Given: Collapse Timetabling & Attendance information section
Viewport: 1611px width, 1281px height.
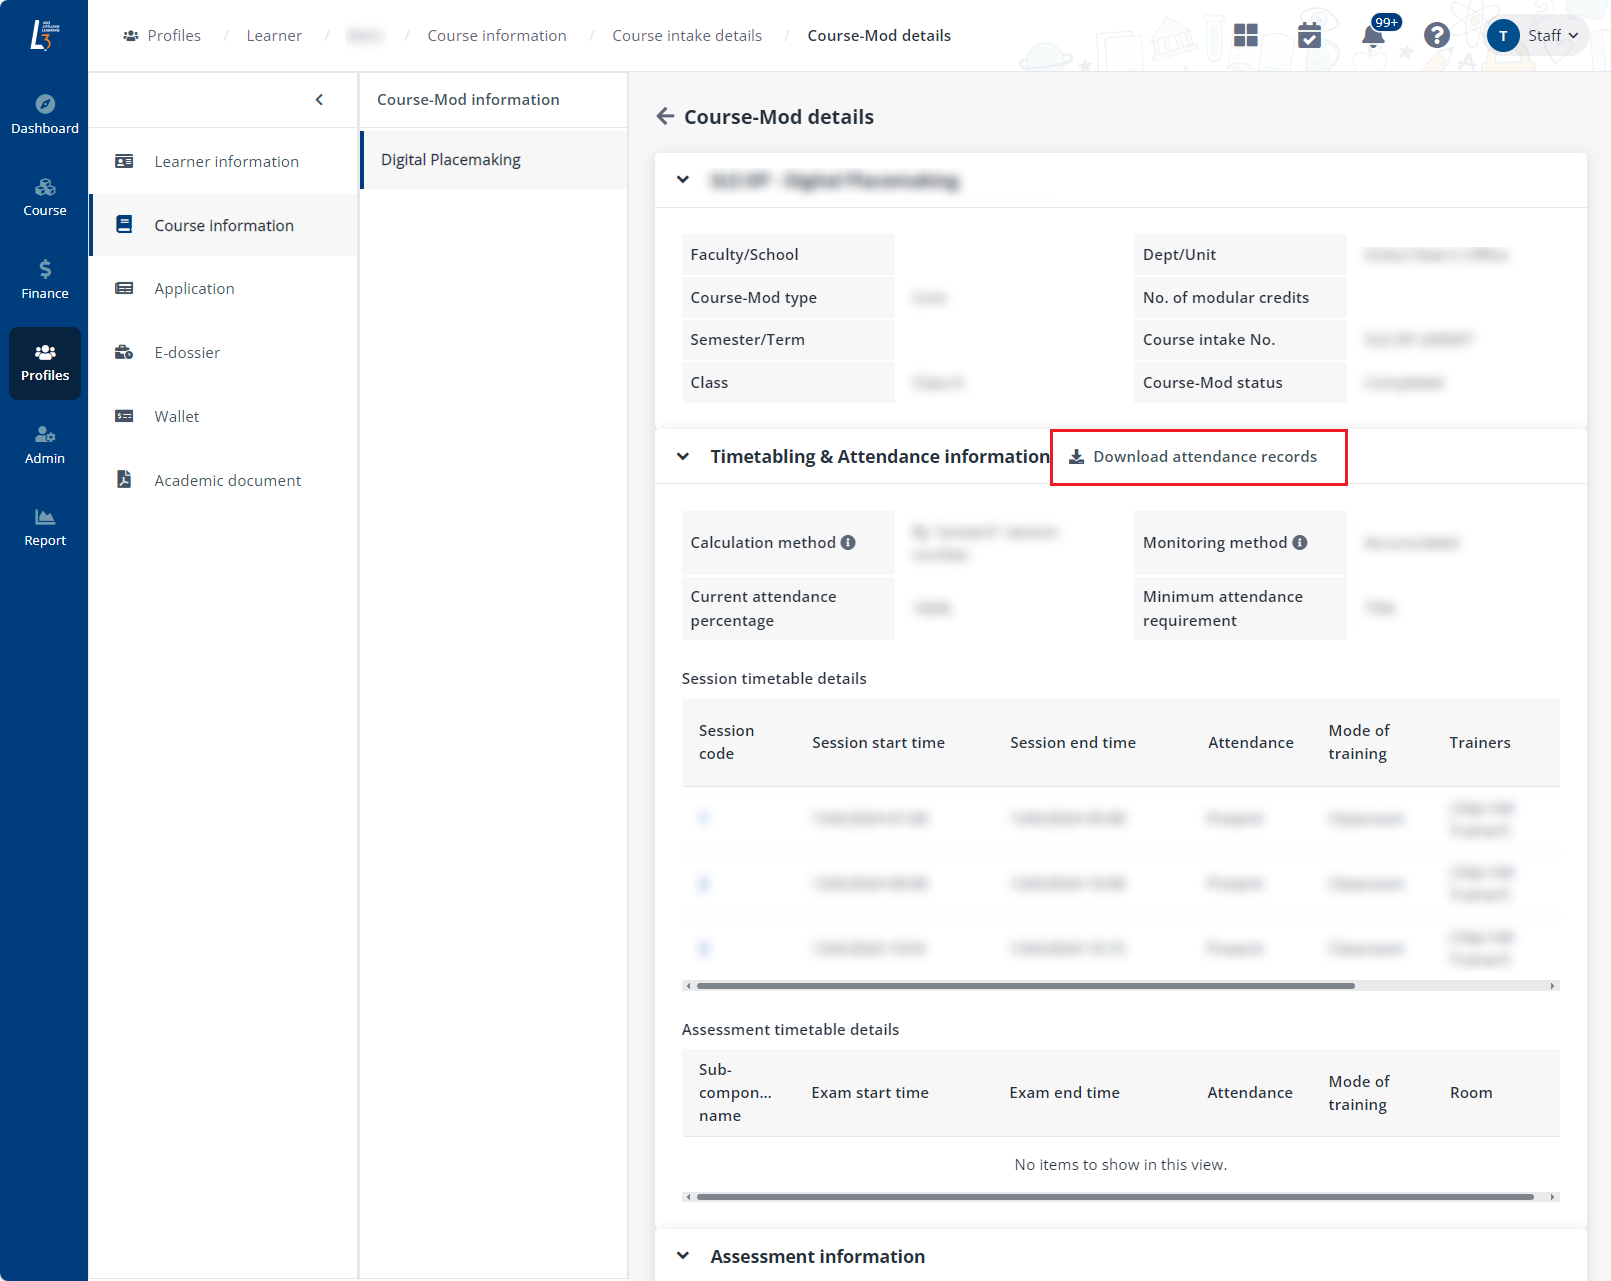Looking at the screenshot, I should 683,457.
